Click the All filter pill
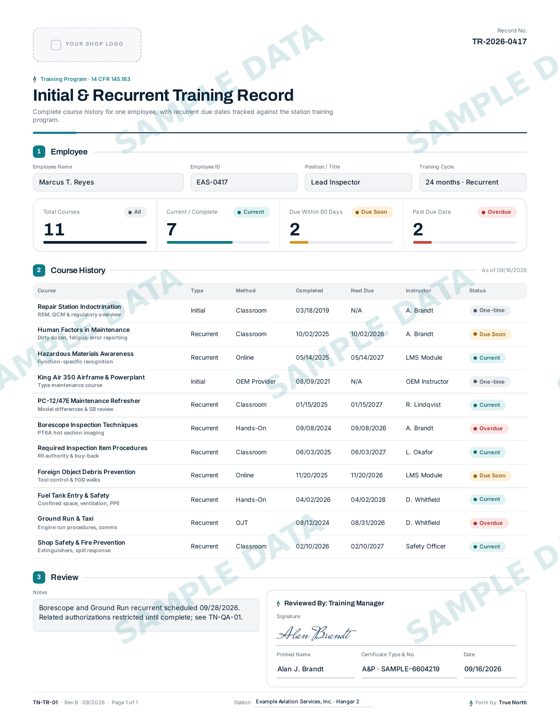 coord(135,212)
